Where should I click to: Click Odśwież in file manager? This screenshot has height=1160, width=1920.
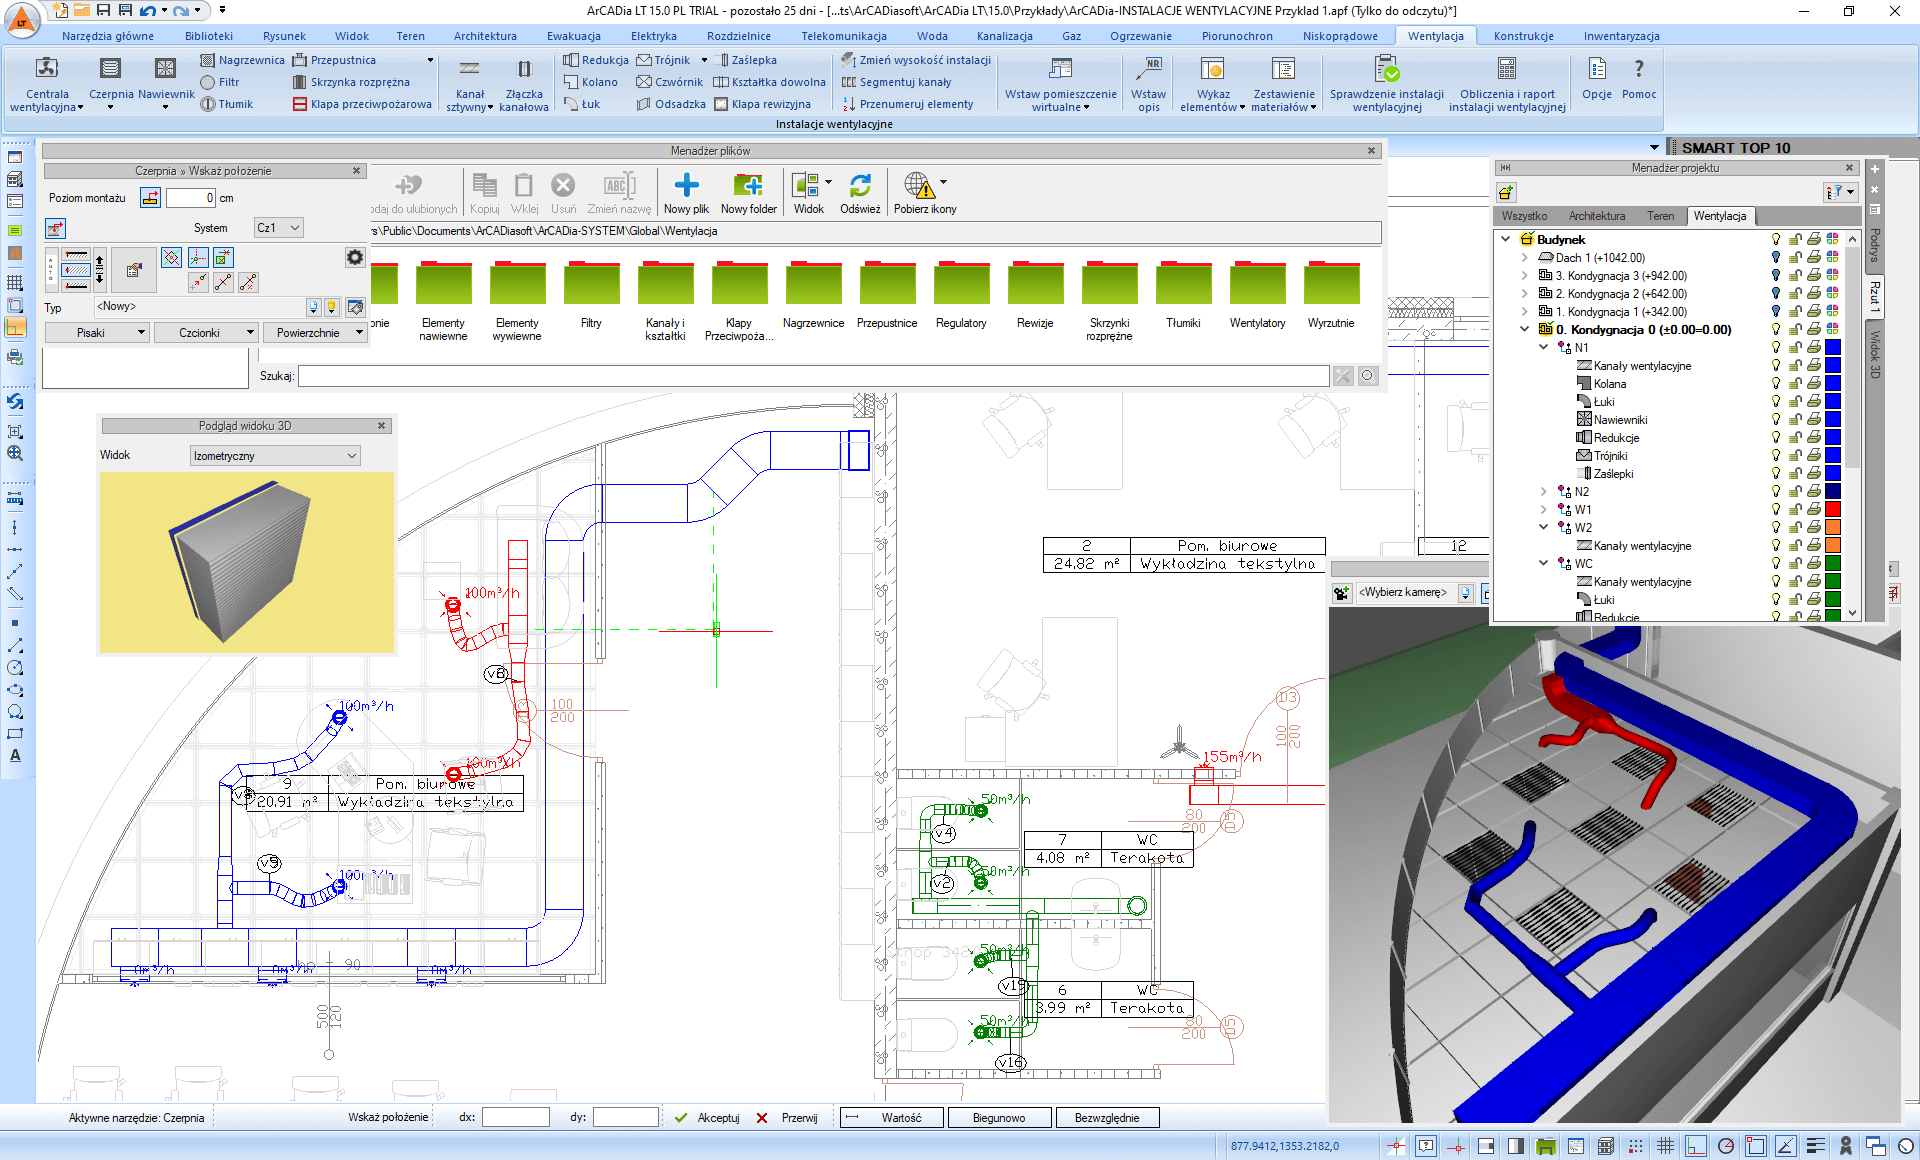[860, 193]
